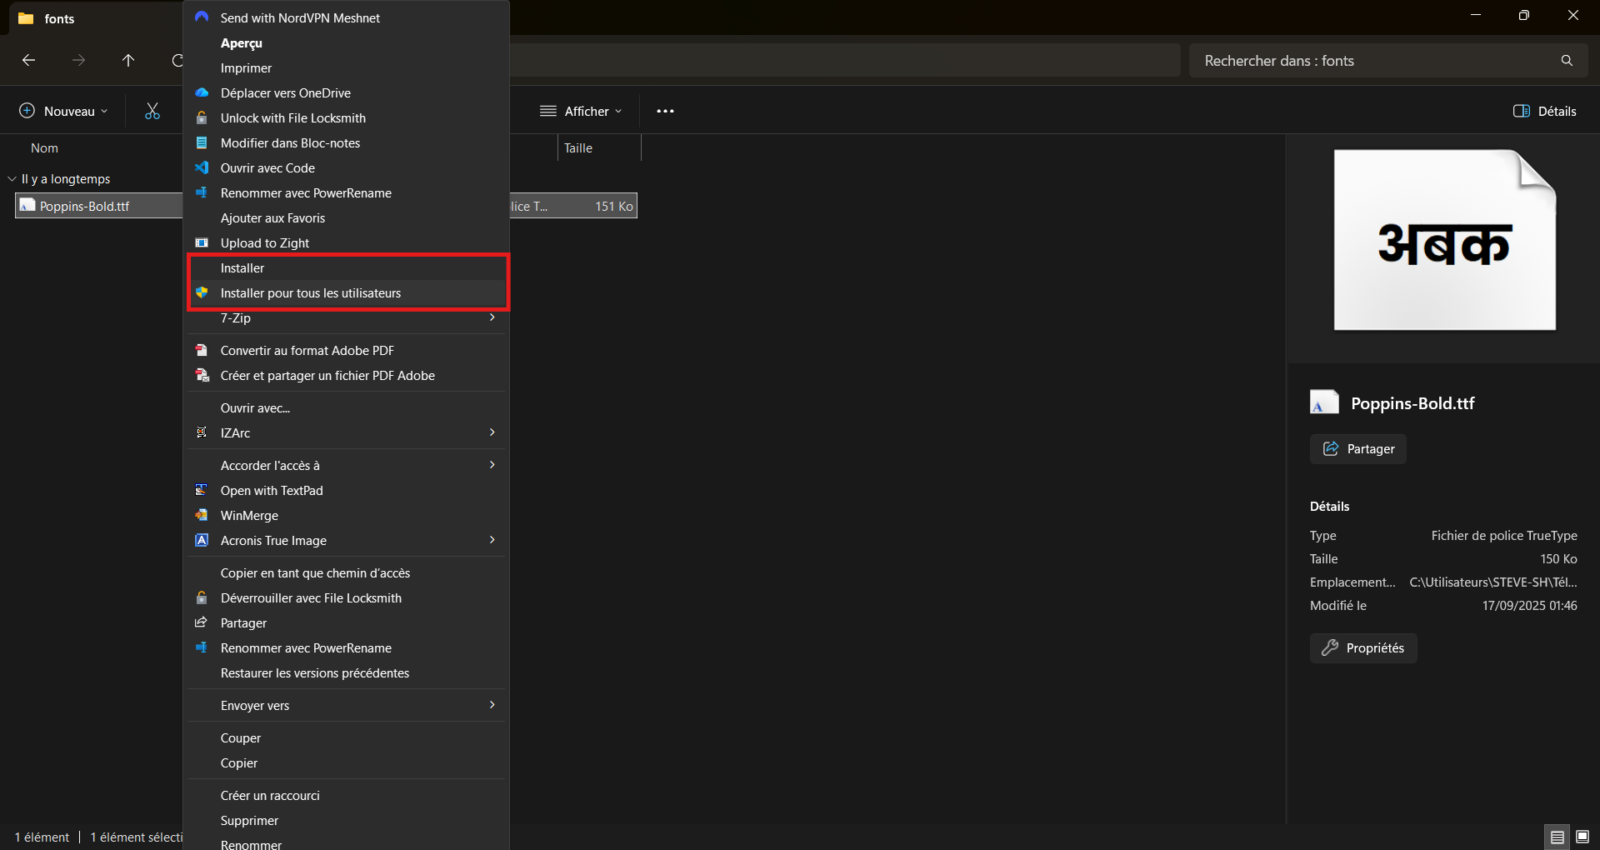Click the Poppins-Bold.ttf file icon in list
Screen dimensions: 1600x850
(x=28, y=205)
